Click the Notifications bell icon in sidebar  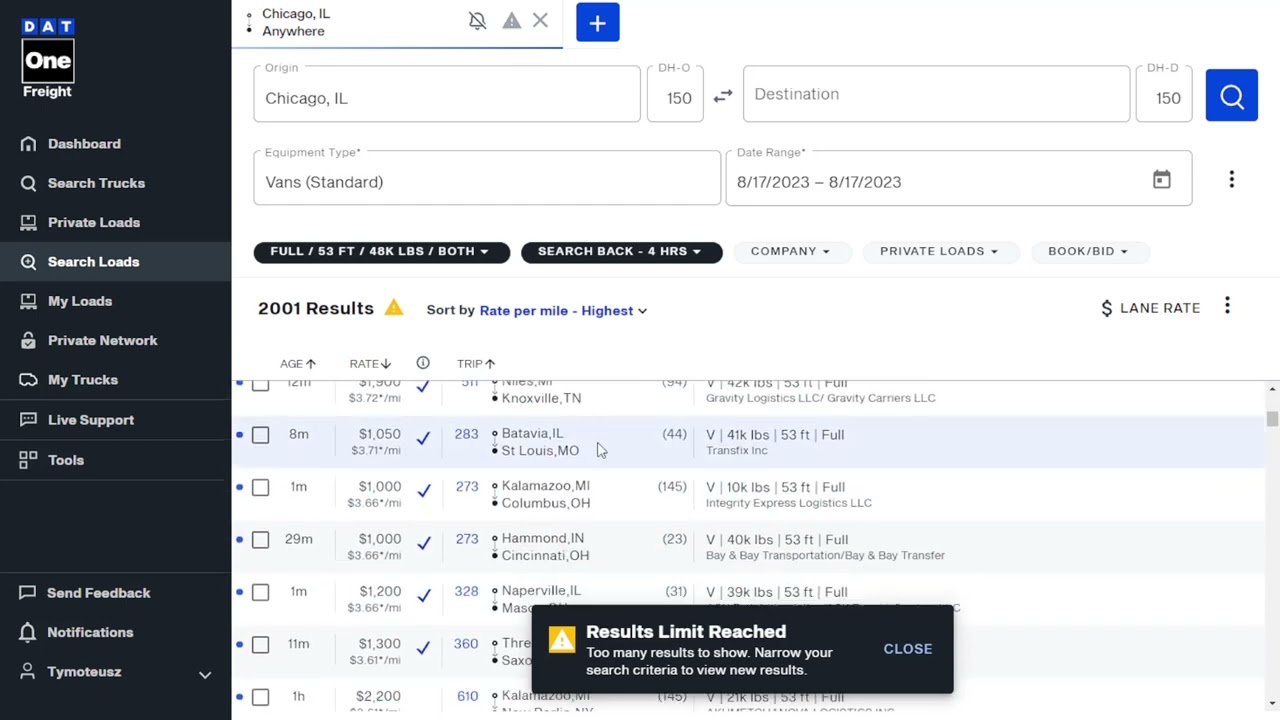click(28, 632)
